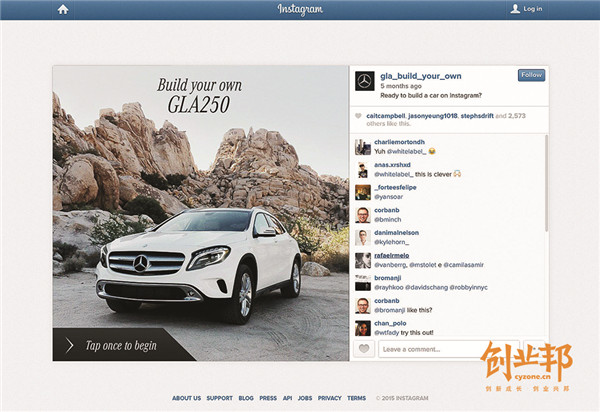Open charliemortondh's avatar
Image resolution: width=600 pixels, height=412 pixels.
pyautogui.click(x=362, y=146)
